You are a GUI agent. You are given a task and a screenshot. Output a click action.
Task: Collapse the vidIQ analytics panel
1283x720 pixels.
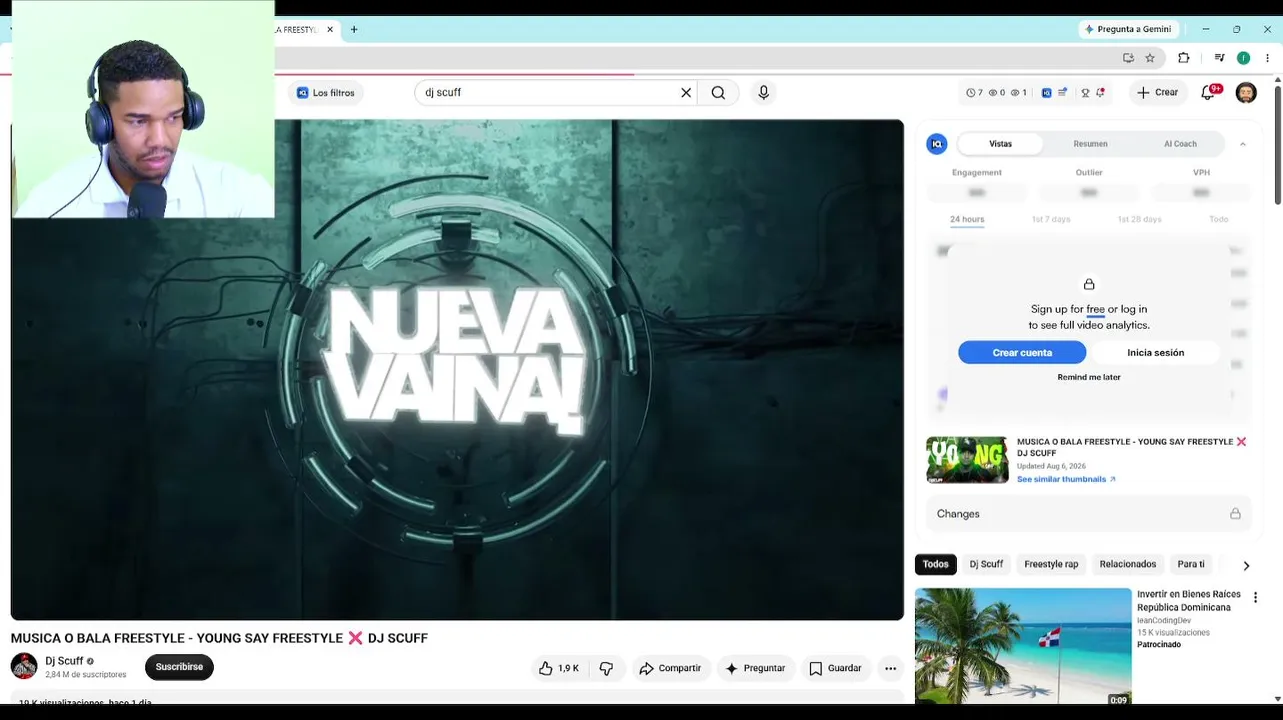coord(1243,144)
